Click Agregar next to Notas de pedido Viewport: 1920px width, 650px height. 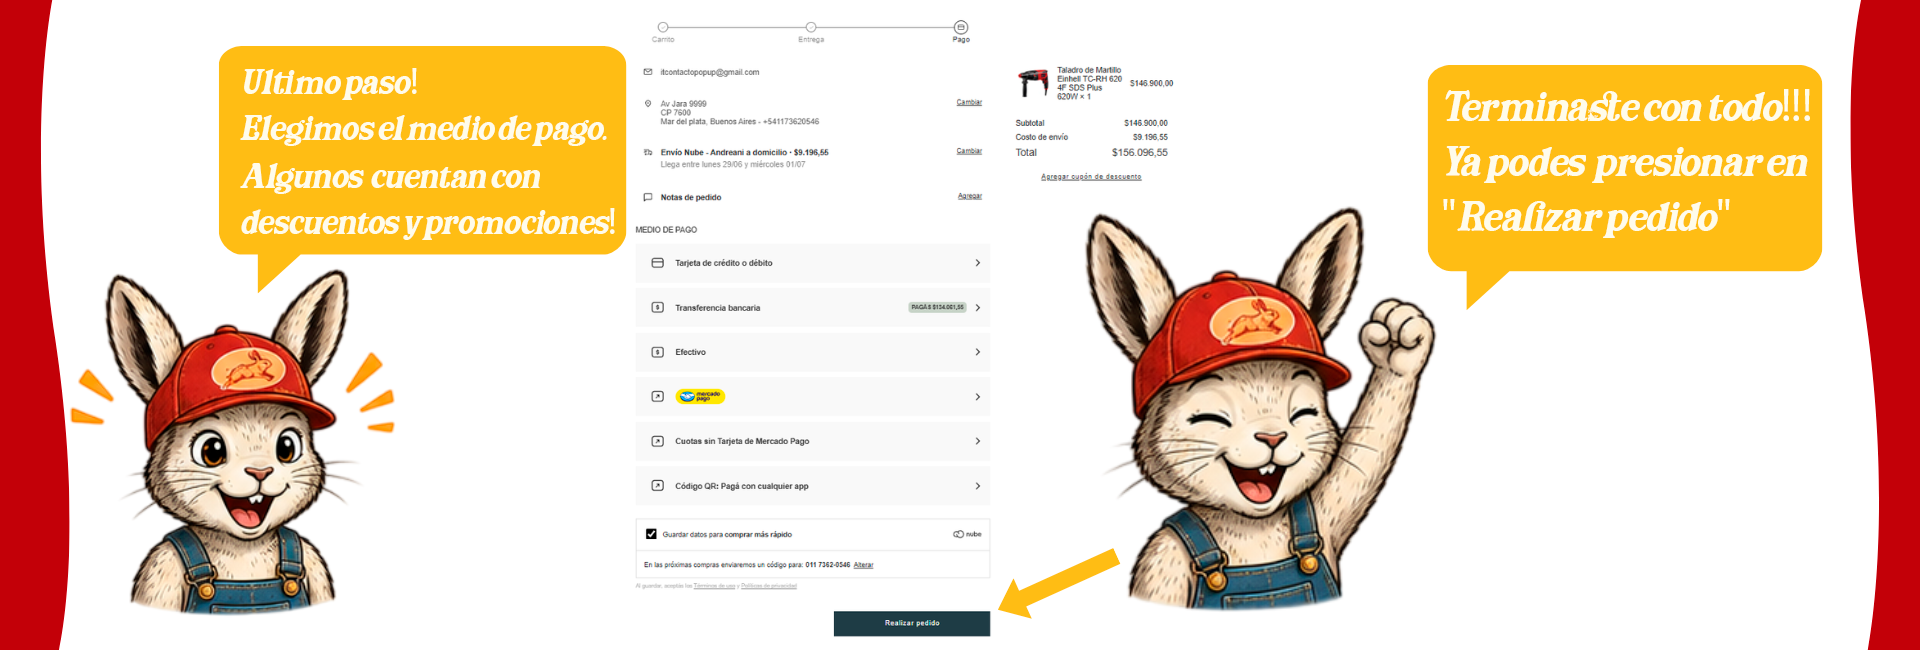click(x=970, y=196)
